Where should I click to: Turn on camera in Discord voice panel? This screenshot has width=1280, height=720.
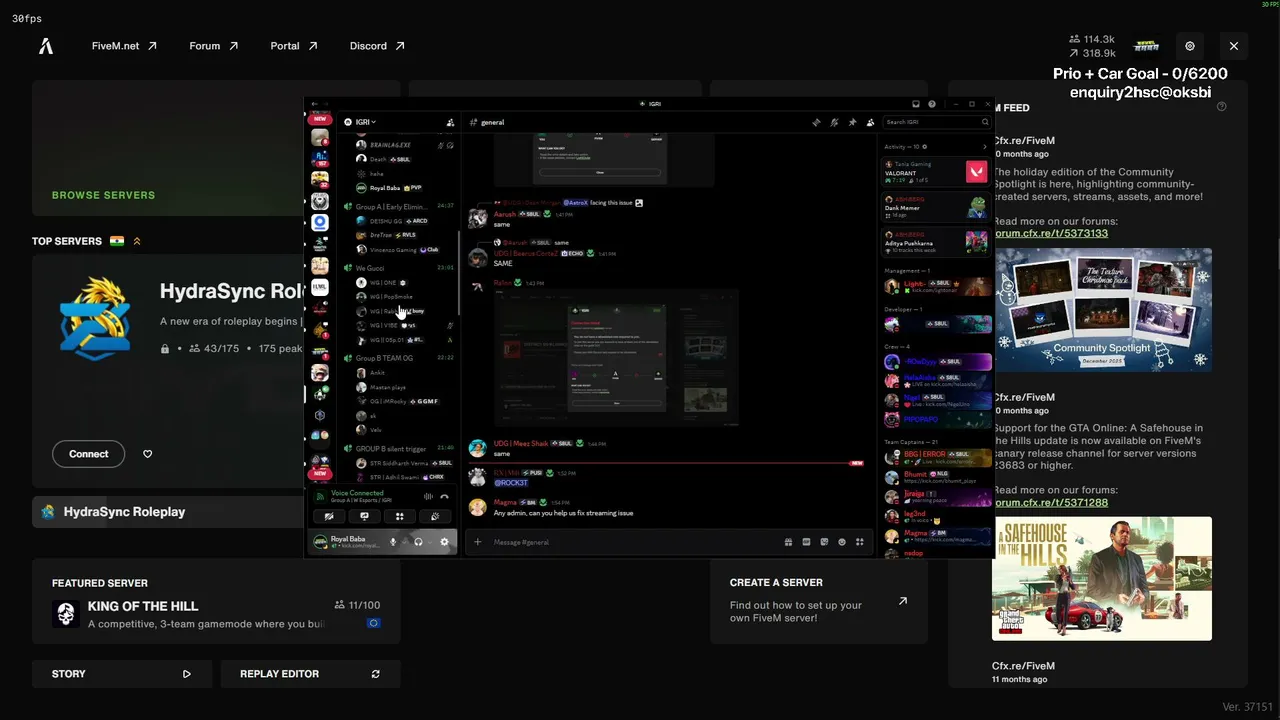pyautogui.click(x=329, y=516)
